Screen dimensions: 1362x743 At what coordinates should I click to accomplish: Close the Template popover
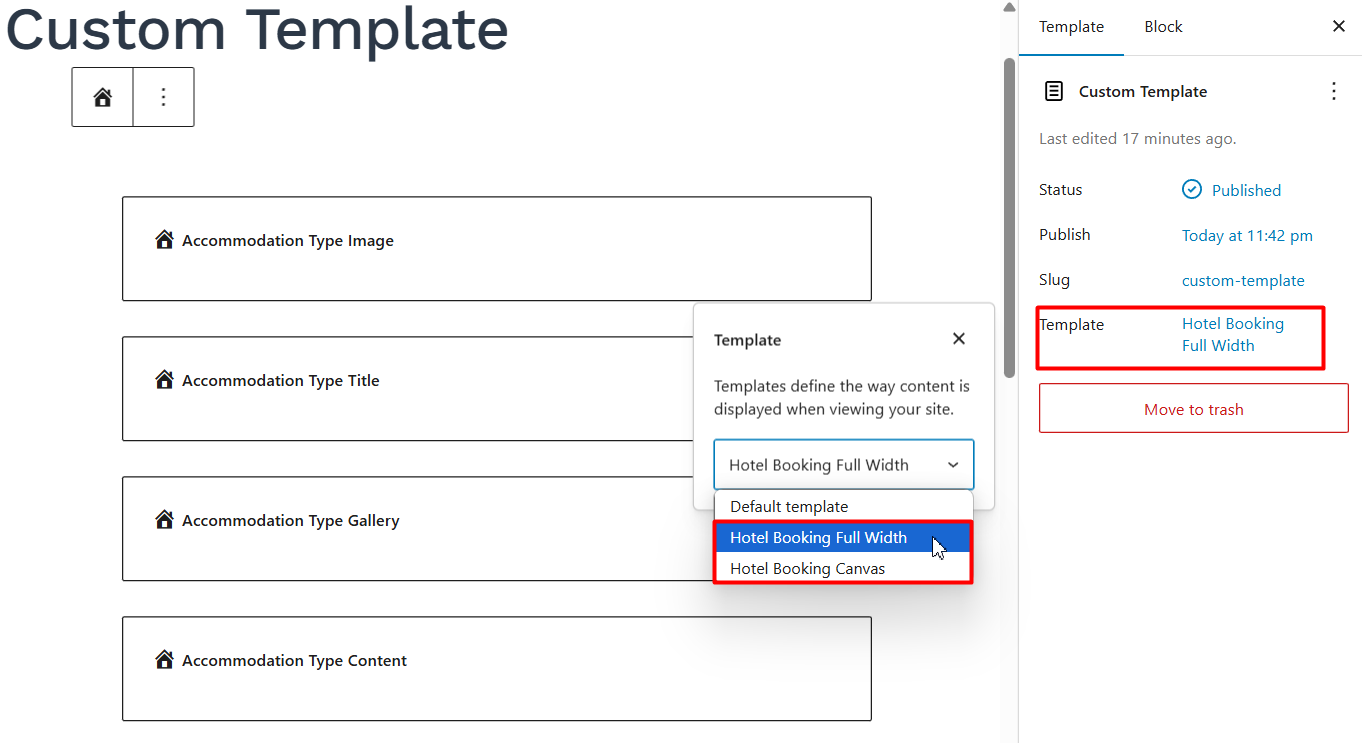tap(959, 339)
